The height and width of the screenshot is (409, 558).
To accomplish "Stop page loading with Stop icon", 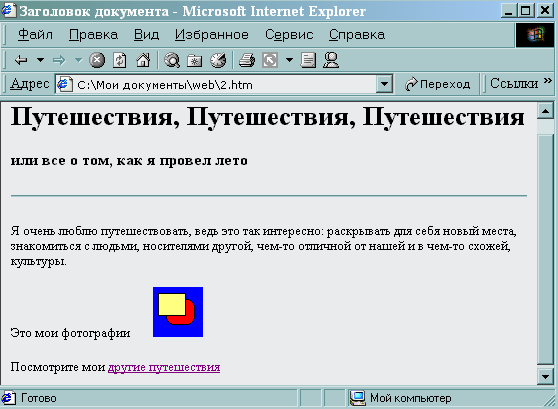I will [x=97, y=60].
